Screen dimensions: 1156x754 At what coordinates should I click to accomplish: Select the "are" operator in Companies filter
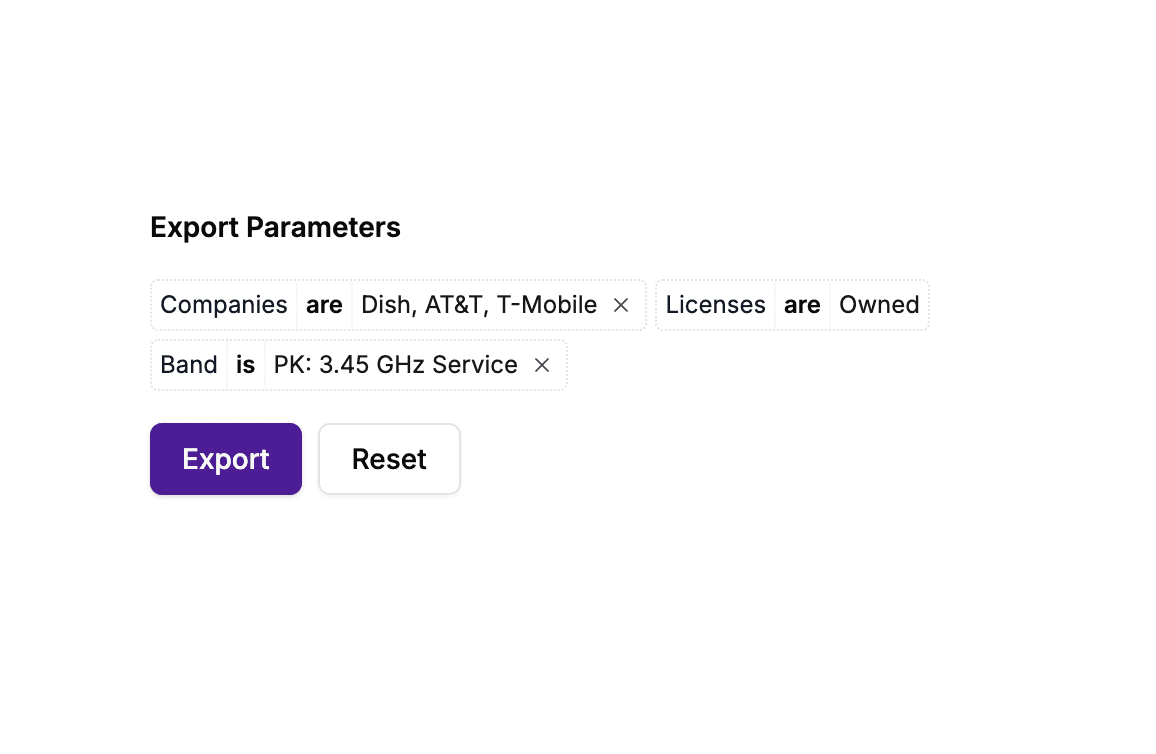[324, 305]
